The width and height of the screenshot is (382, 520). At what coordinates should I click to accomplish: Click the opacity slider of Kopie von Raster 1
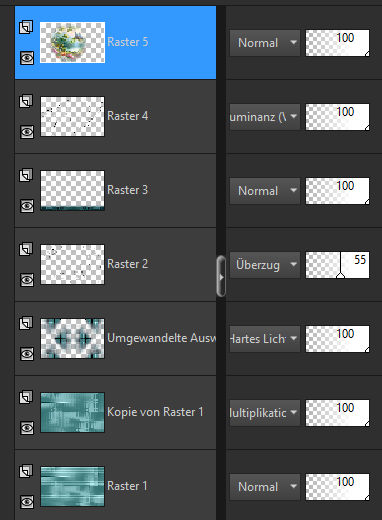337,413
